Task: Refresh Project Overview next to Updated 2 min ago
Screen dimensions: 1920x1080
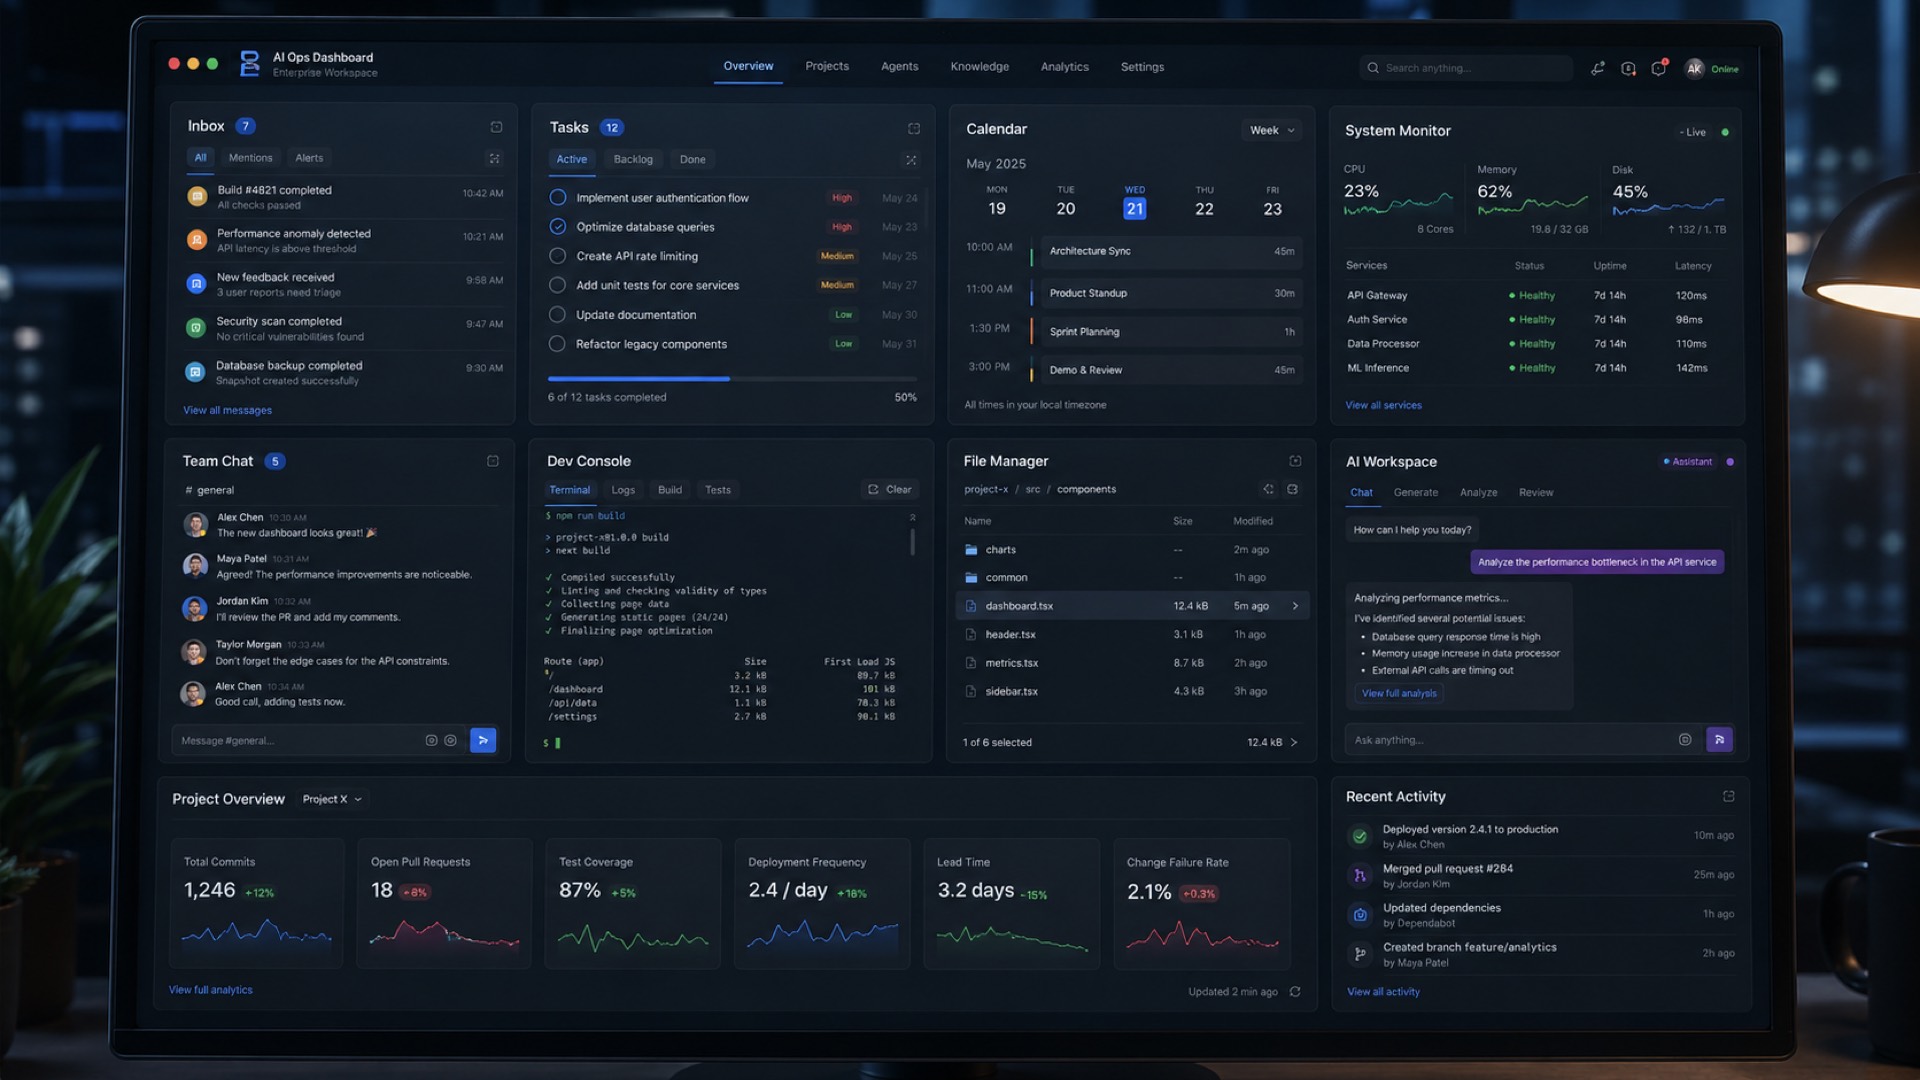Action: point(1295,992)
